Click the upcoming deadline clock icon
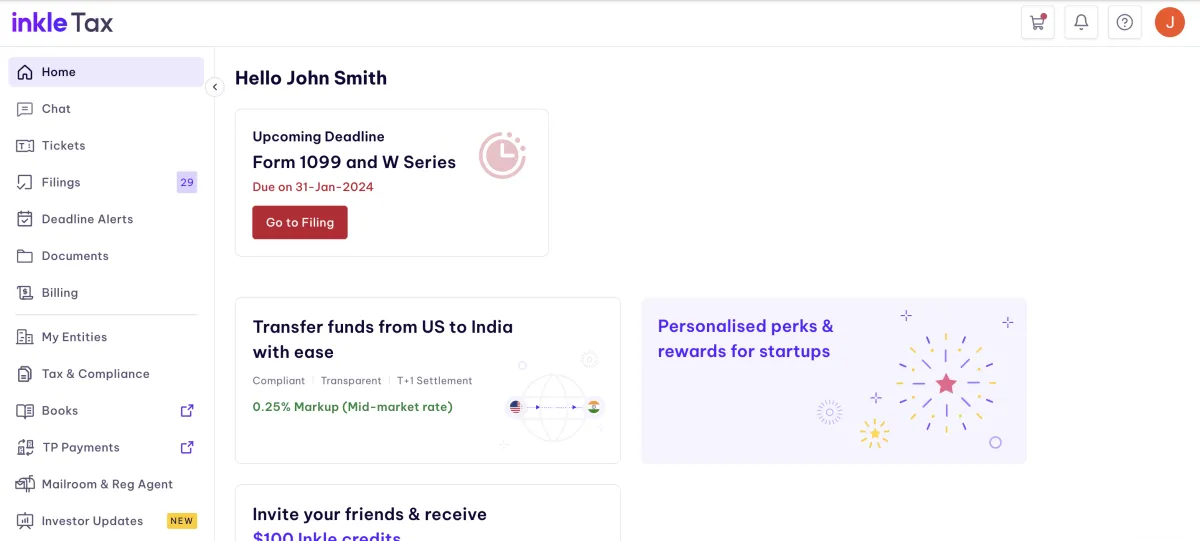The width and height of the screenshot is (1200, 541). tap(501, 155)
